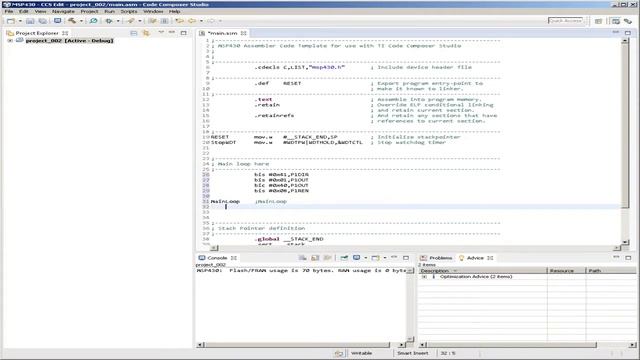Click Collapse All icon in Project Explorer

click(x=134, y=33)
